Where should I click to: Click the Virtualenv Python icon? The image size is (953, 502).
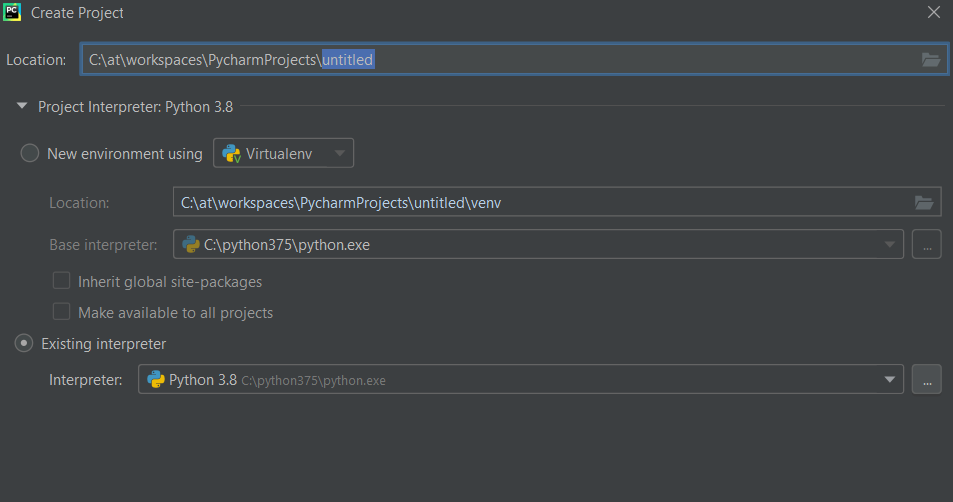[232, 154]
